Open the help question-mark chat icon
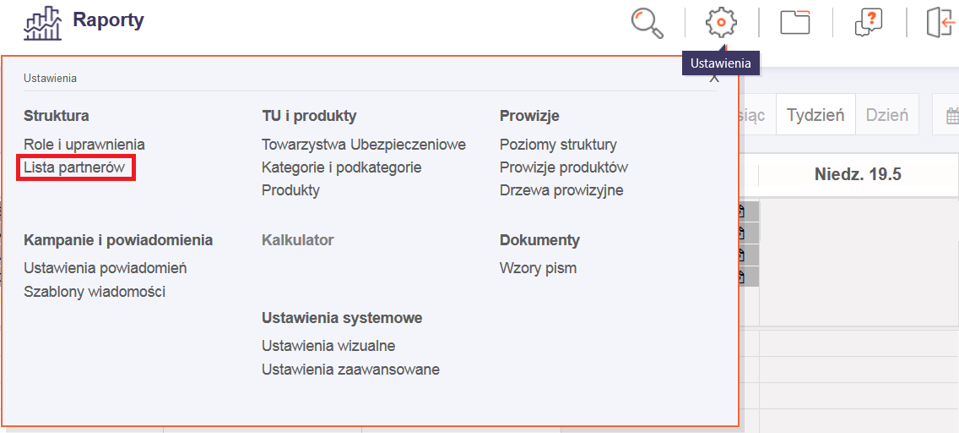The image size is (959, 433). [x=868, y=22]
